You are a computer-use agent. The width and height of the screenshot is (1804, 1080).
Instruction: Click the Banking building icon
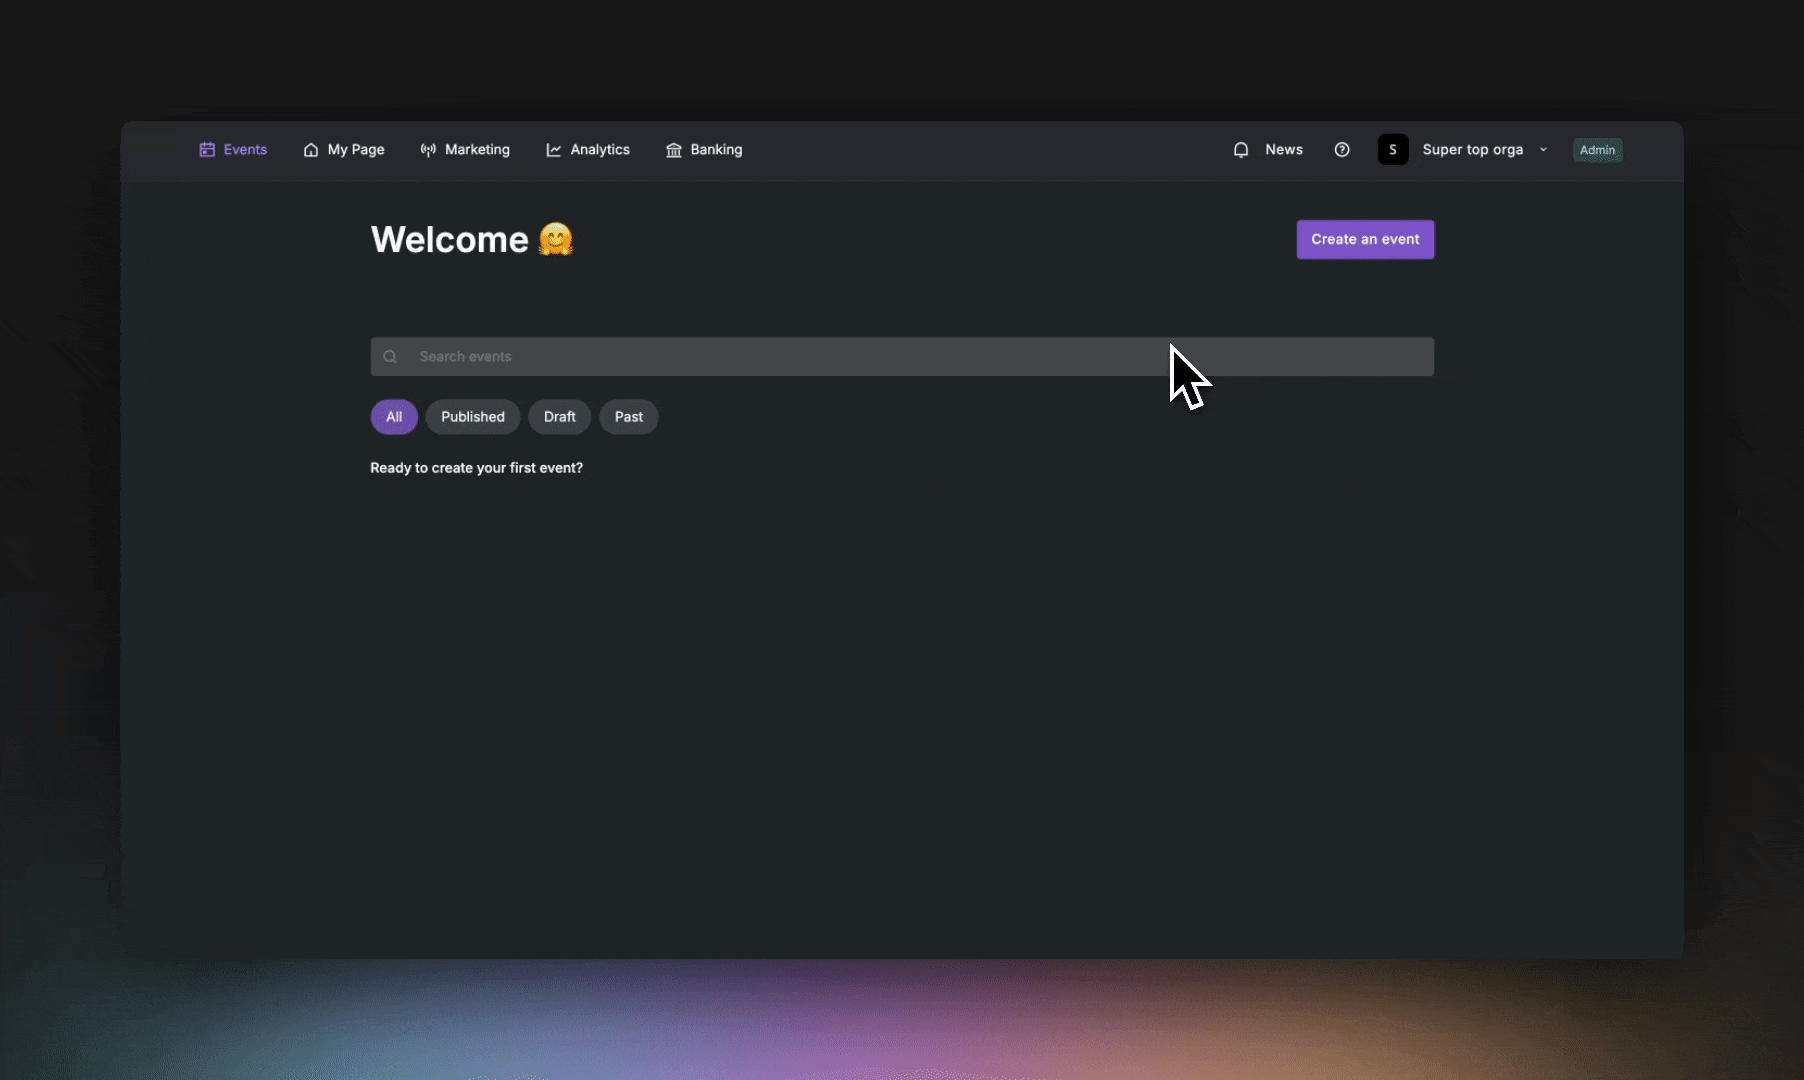(x=674, y=150)
